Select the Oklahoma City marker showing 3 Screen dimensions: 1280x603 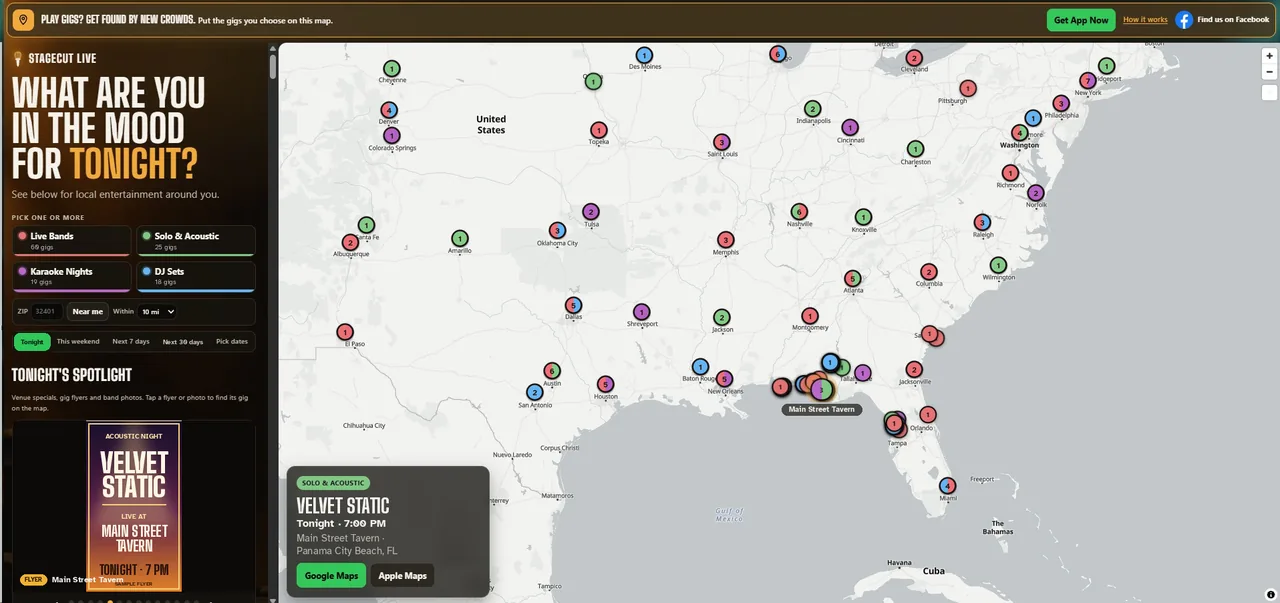[x=557, y=231]
